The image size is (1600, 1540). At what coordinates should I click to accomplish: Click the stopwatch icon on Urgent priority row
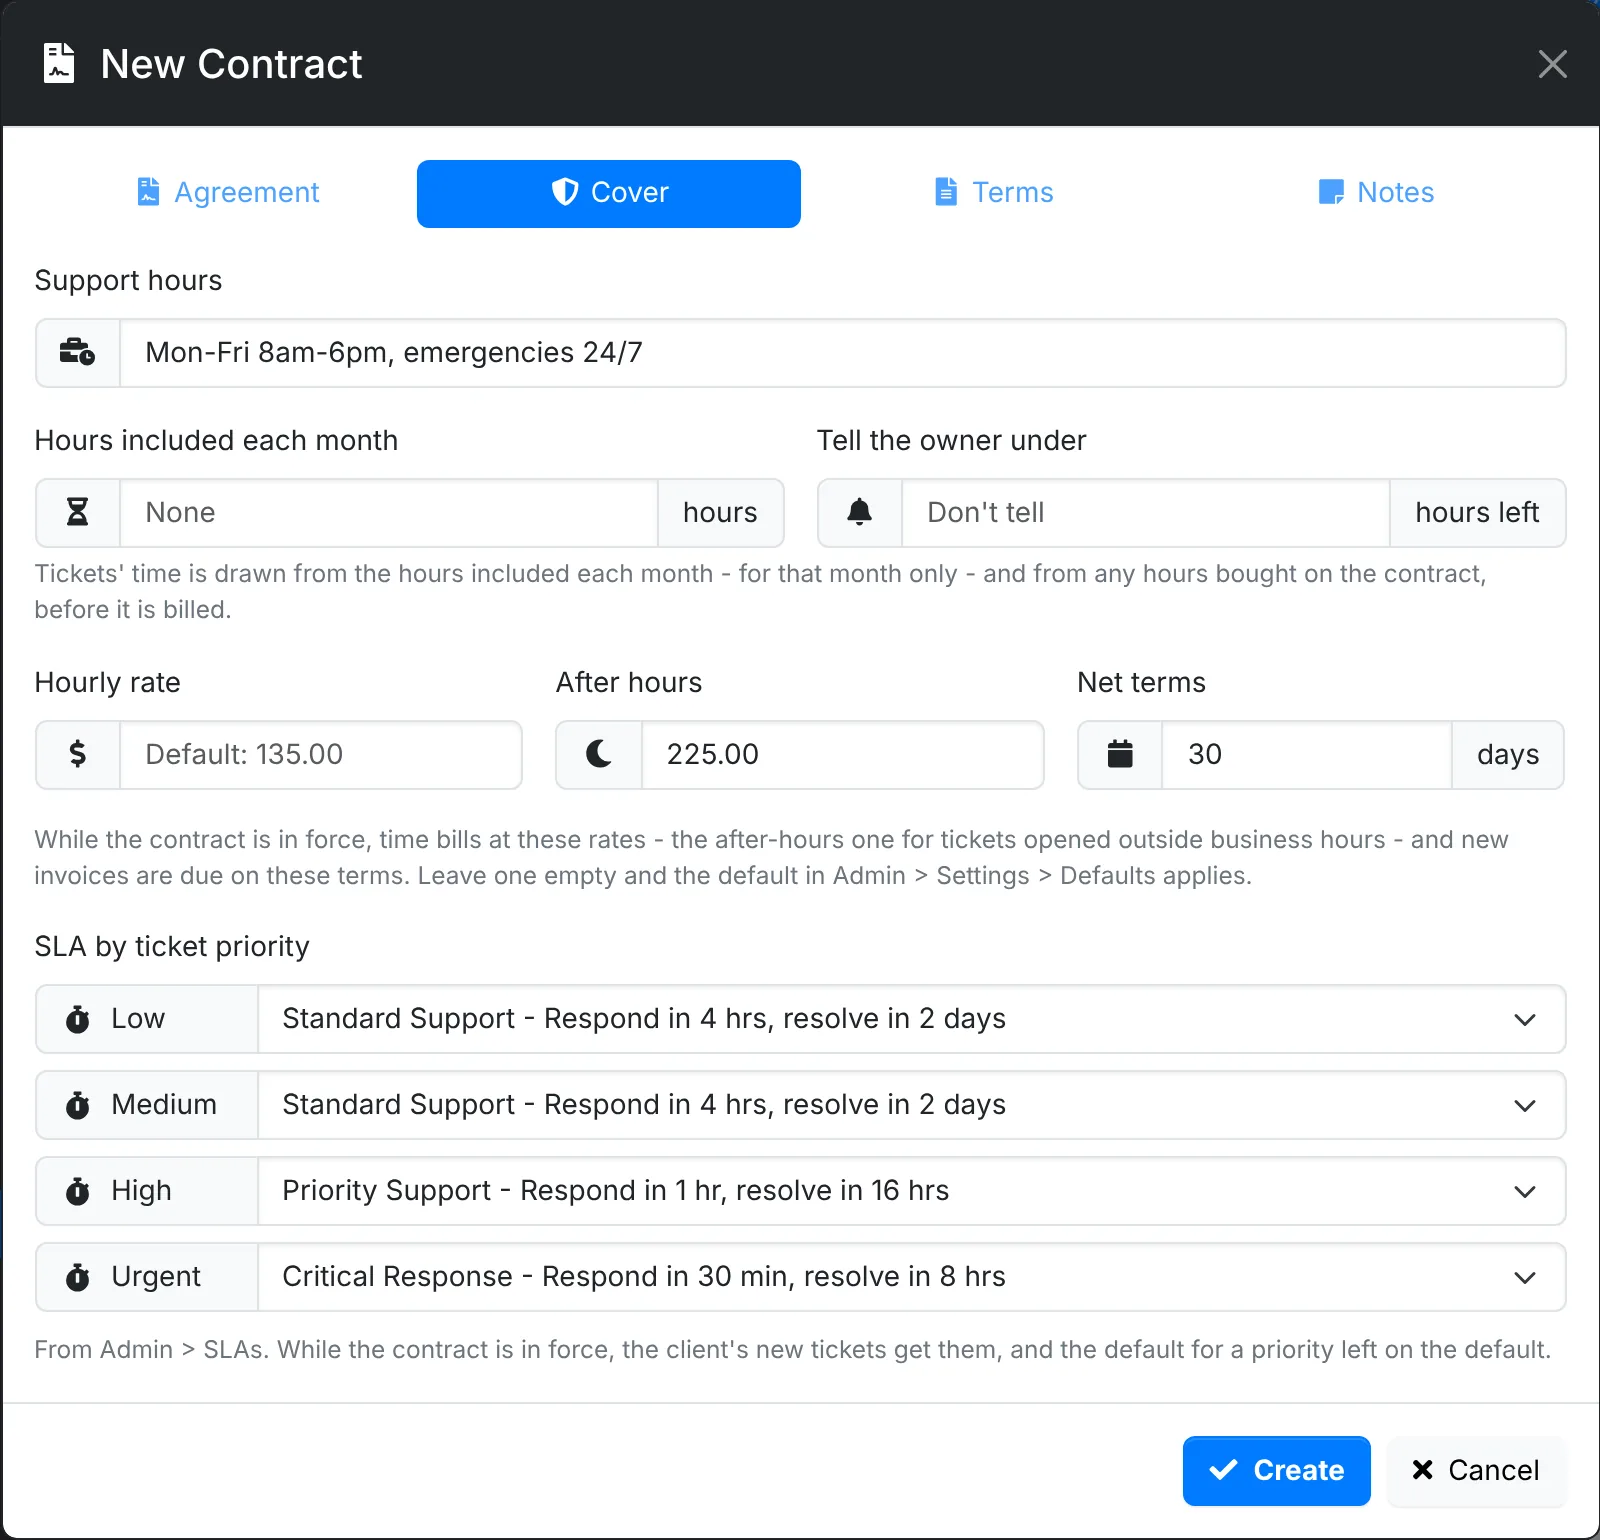pos(77,1277)
